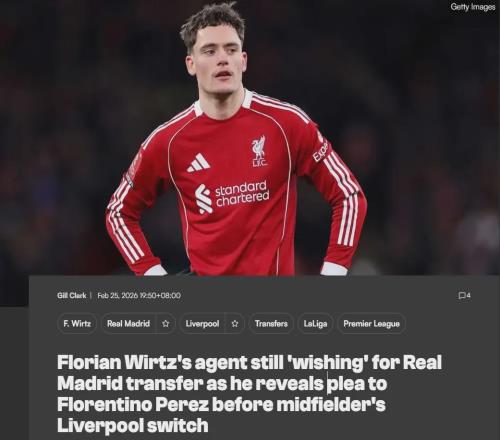
Task: Click the Feb 25, 2026 publish timestamp
Action: coord(139,295)
